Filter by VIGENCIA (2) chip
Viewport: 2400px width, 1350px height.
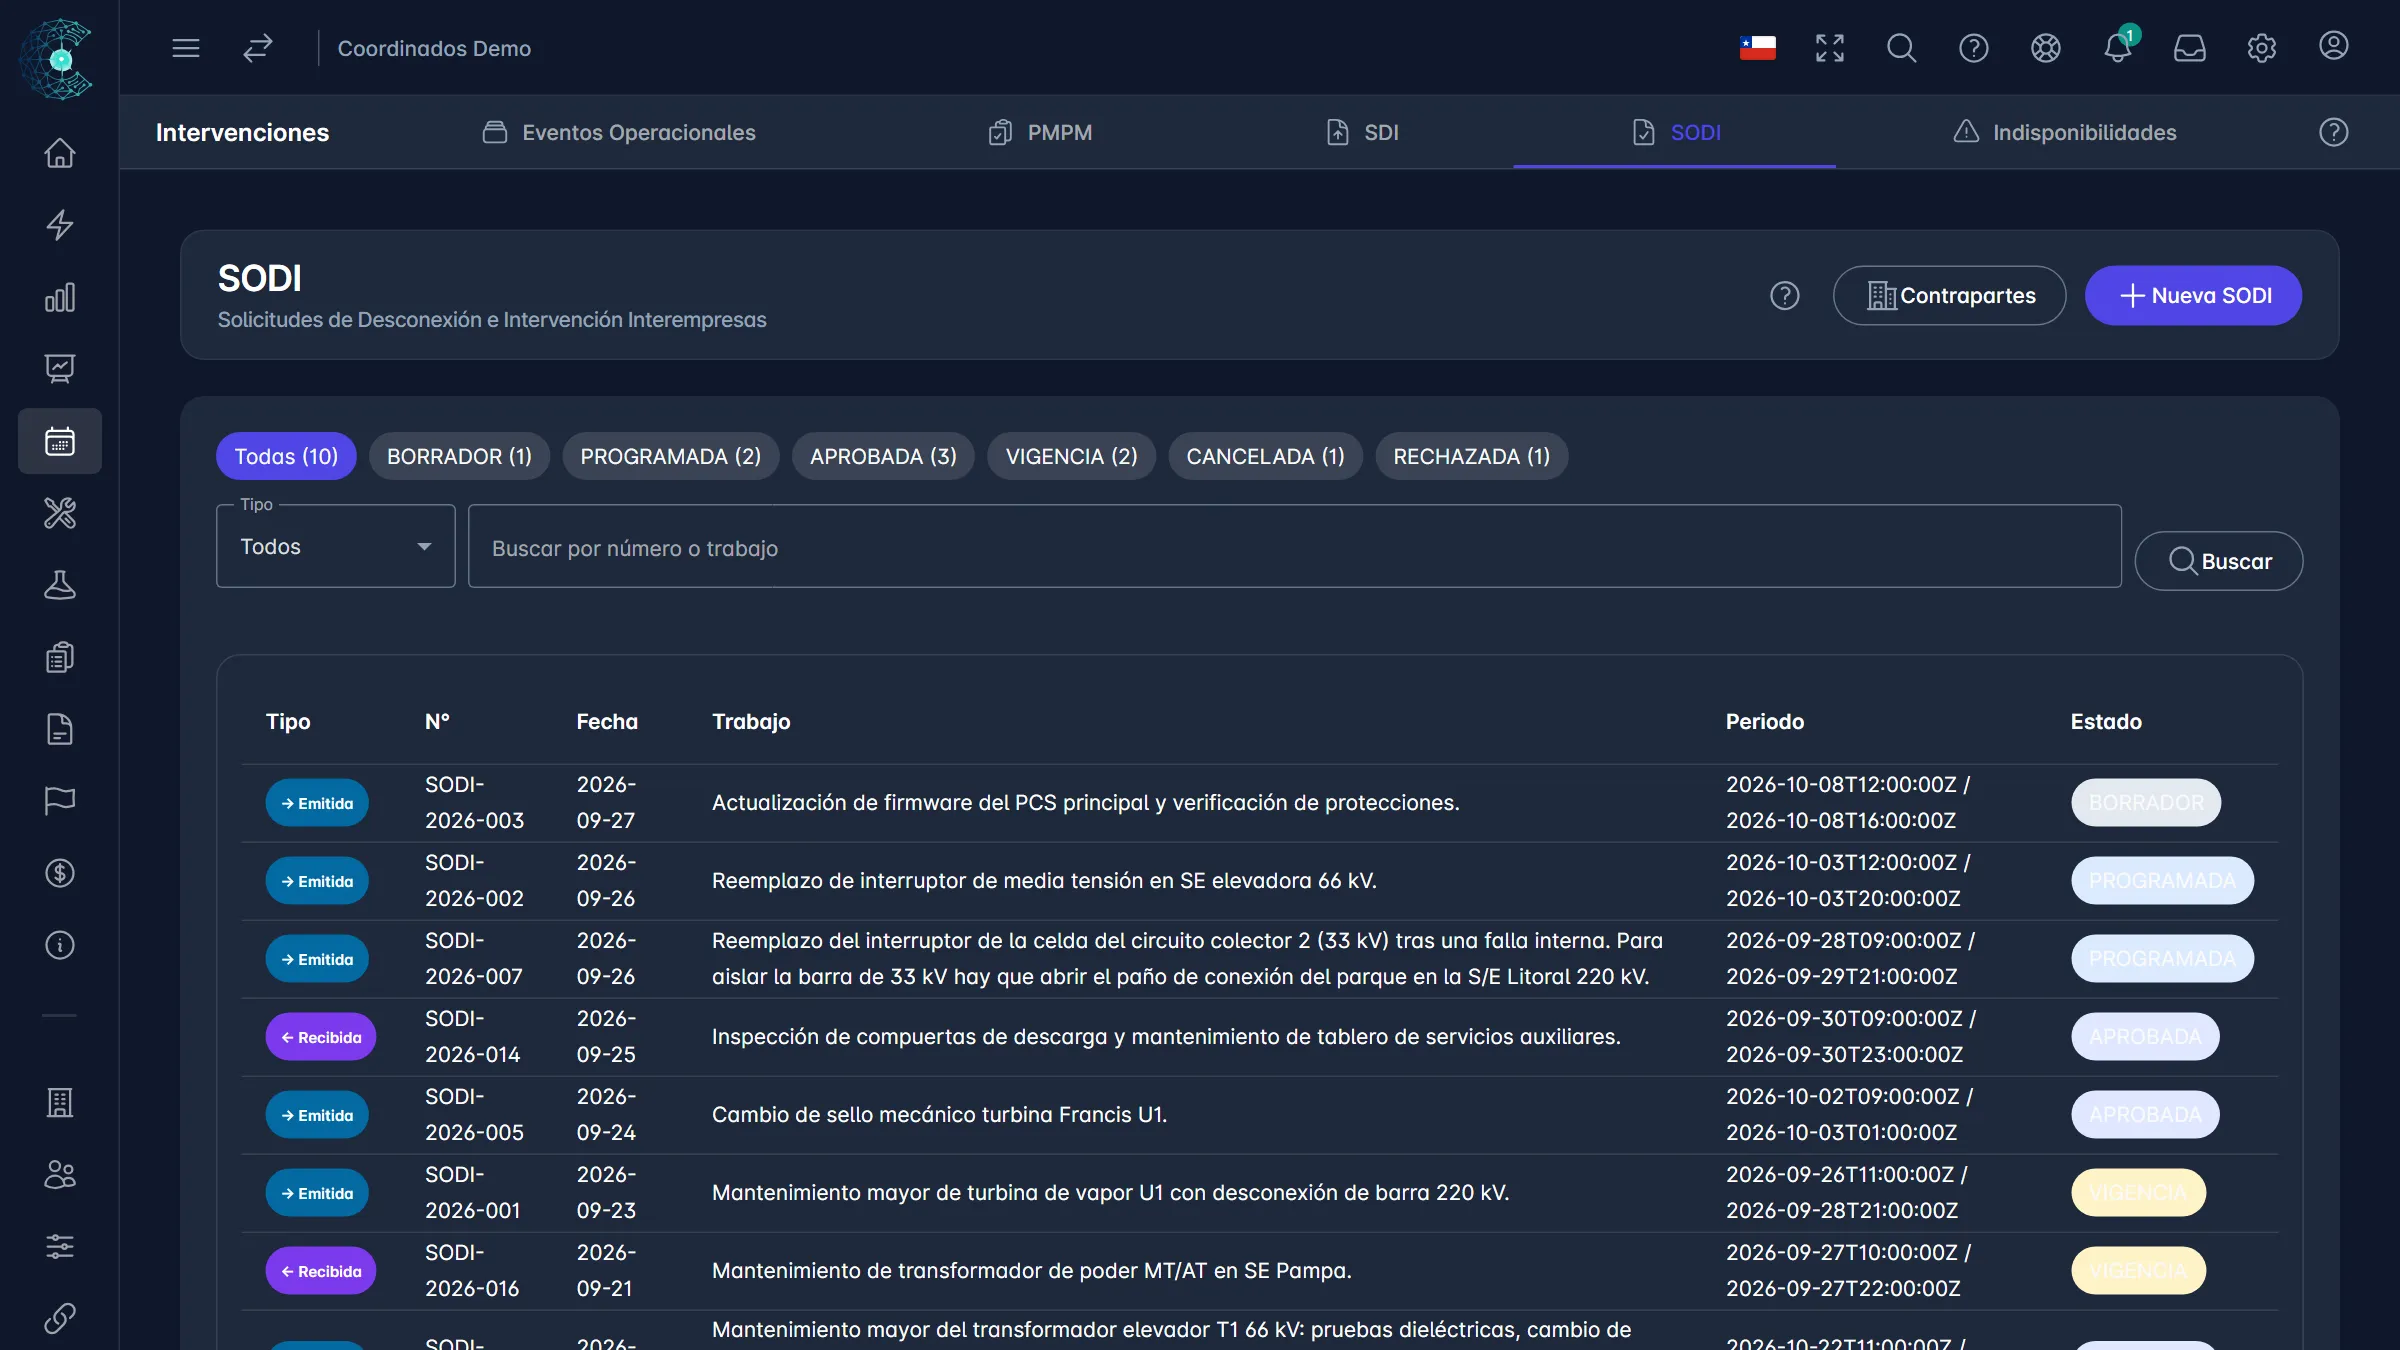[x=1071, y=456]
